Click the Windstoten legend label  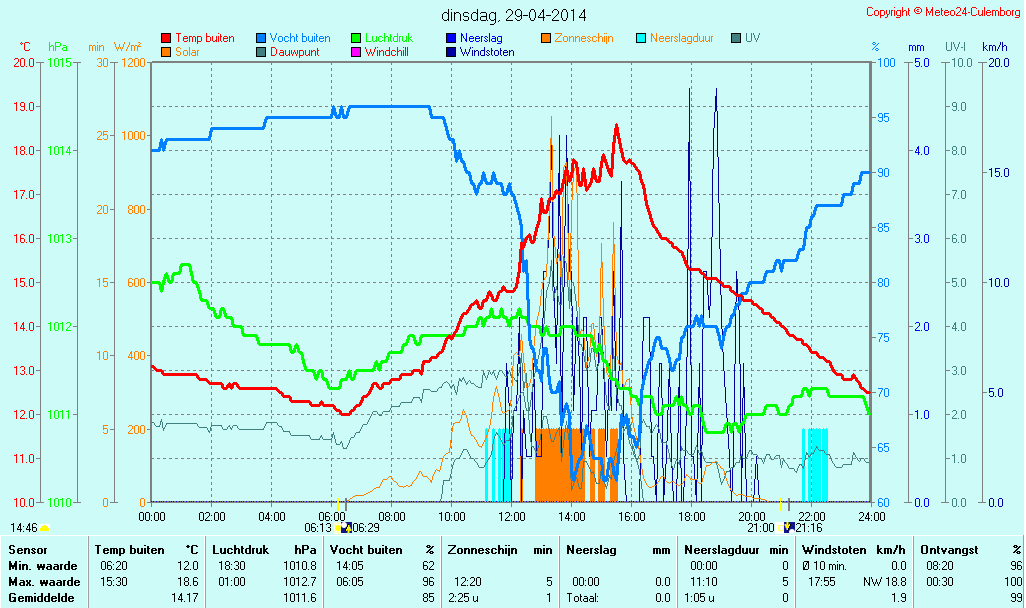[486, 52]
